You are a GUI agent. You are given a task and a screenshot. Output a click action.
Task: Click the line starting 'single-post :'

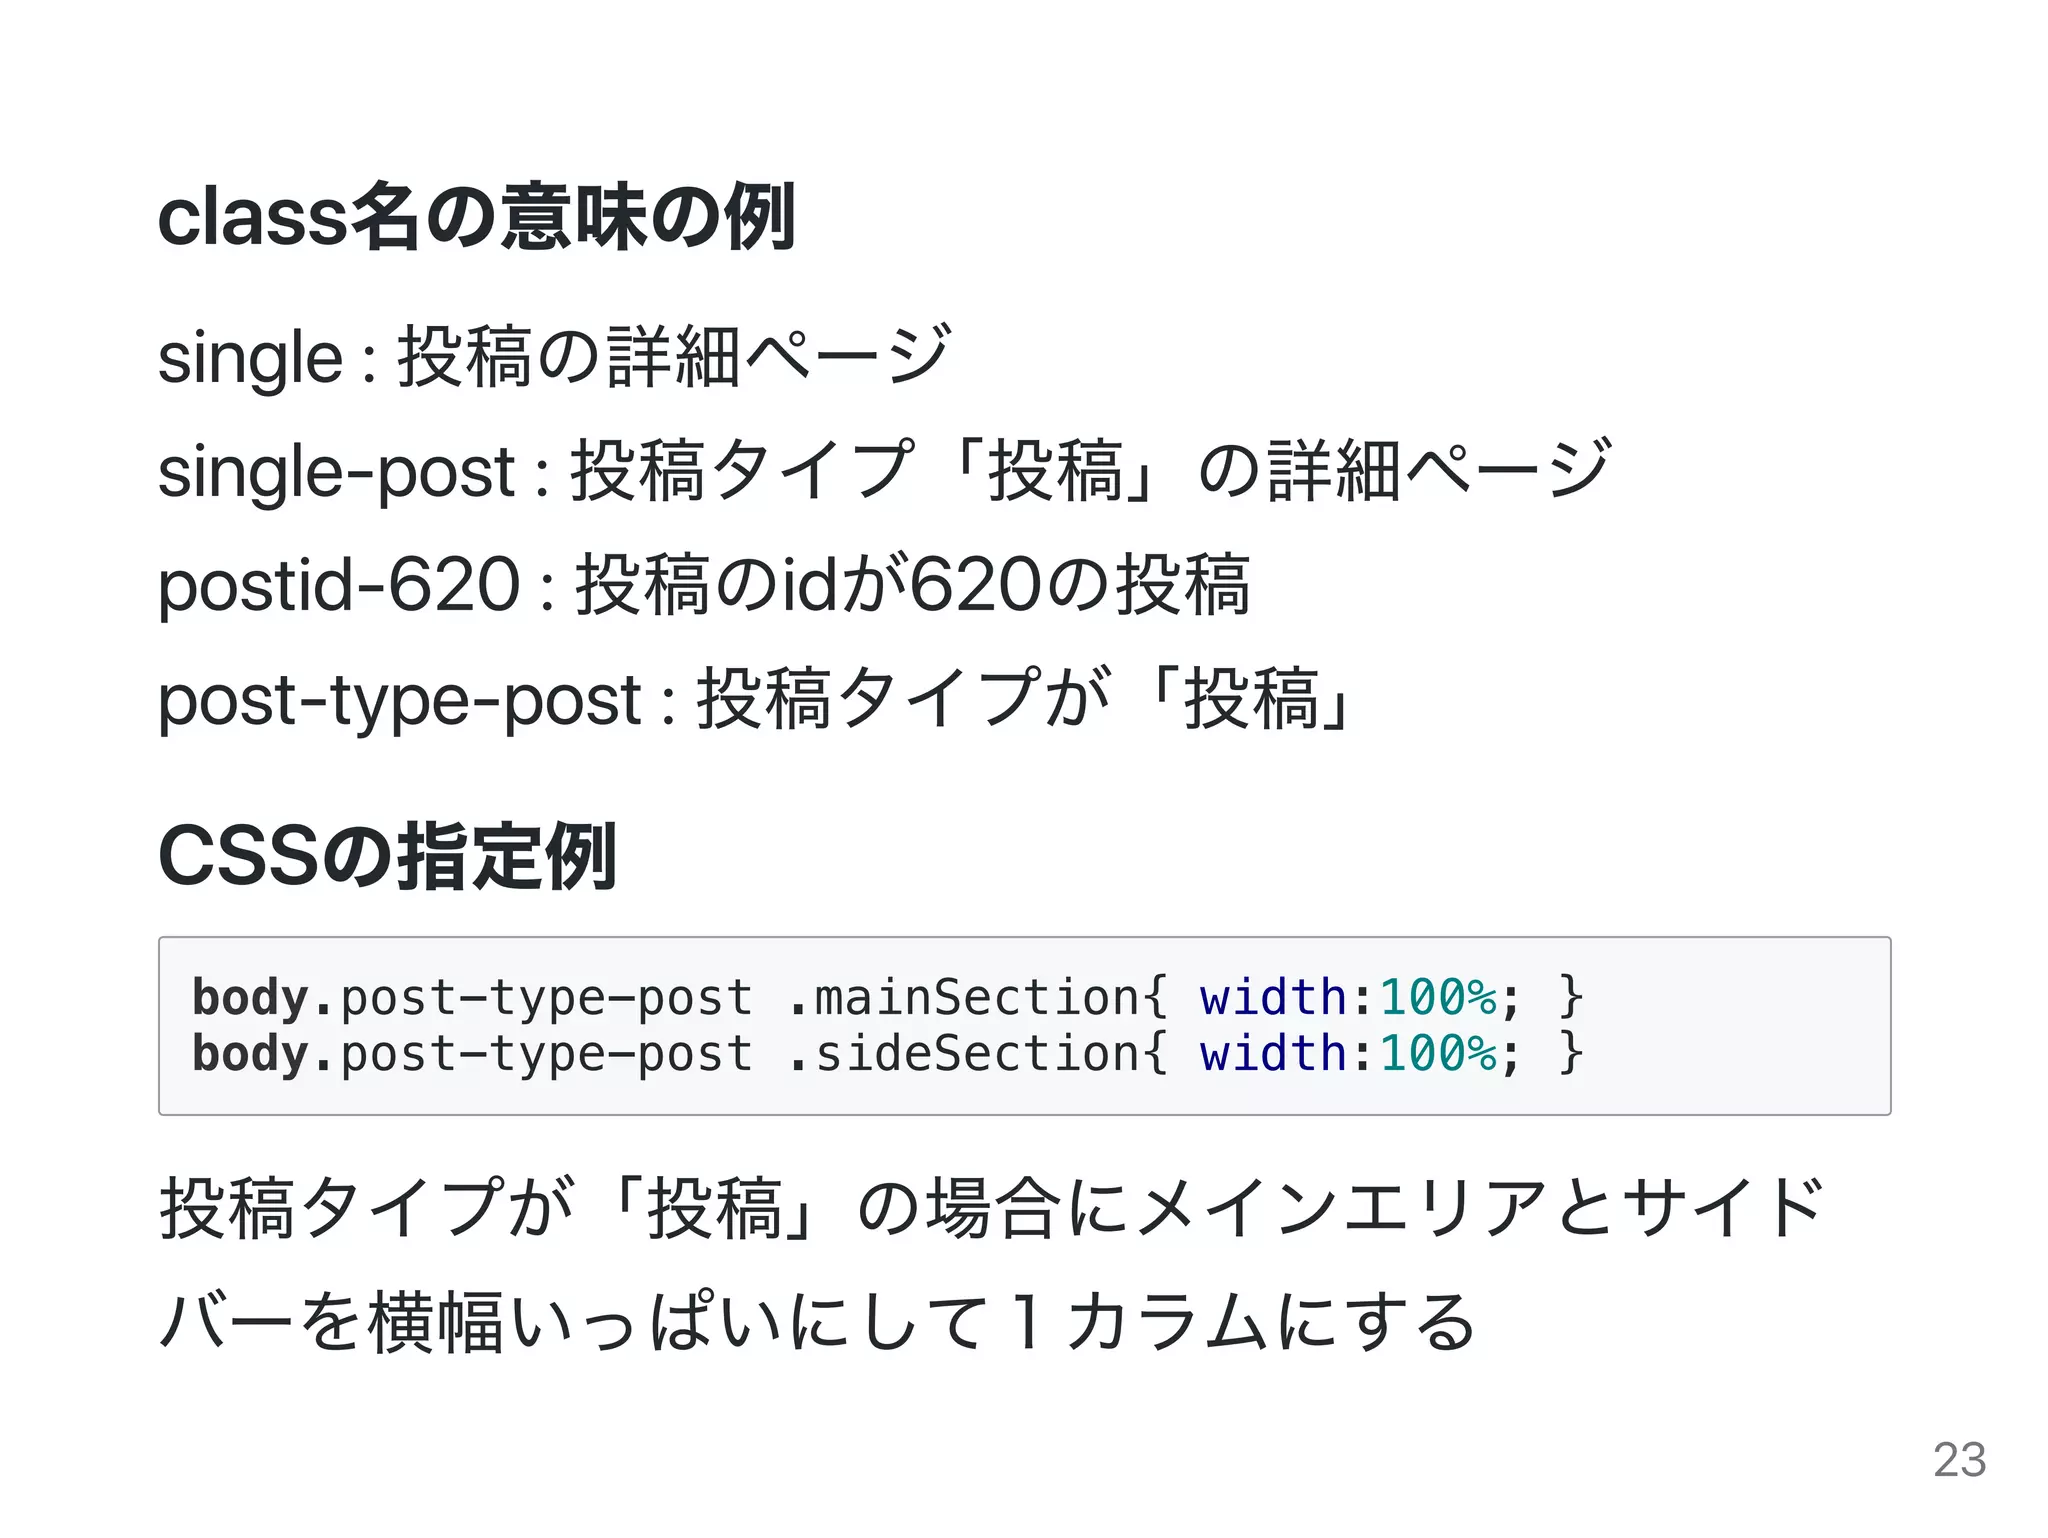885,471
